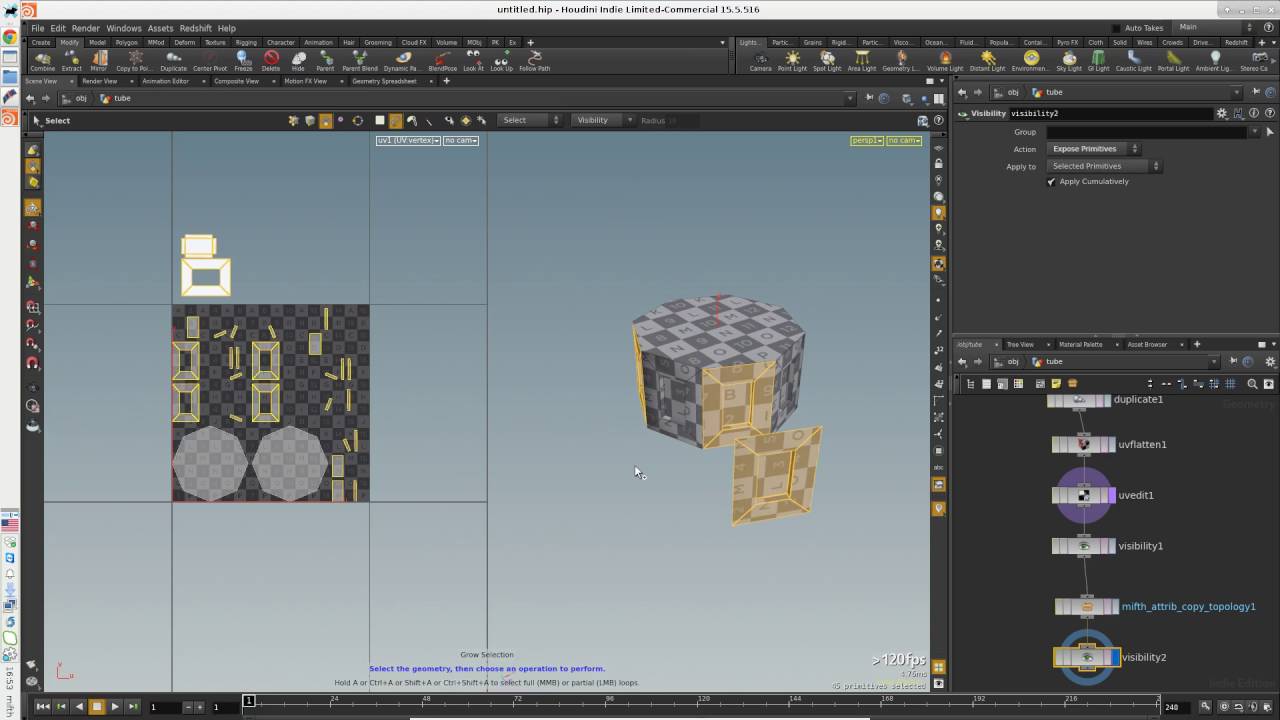Open the no cam menu in perspective viewport
Viewport: 1280px width, 720px height.
point(904,141)
